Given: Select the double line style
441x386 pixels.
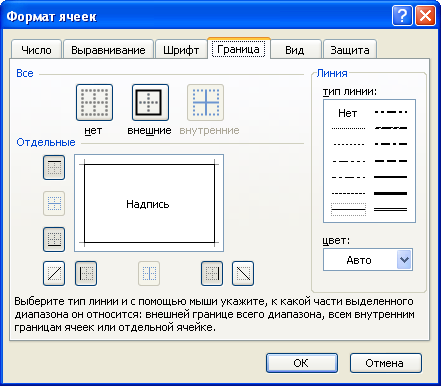Looking at the screenshot, I should tap(391, 210).
